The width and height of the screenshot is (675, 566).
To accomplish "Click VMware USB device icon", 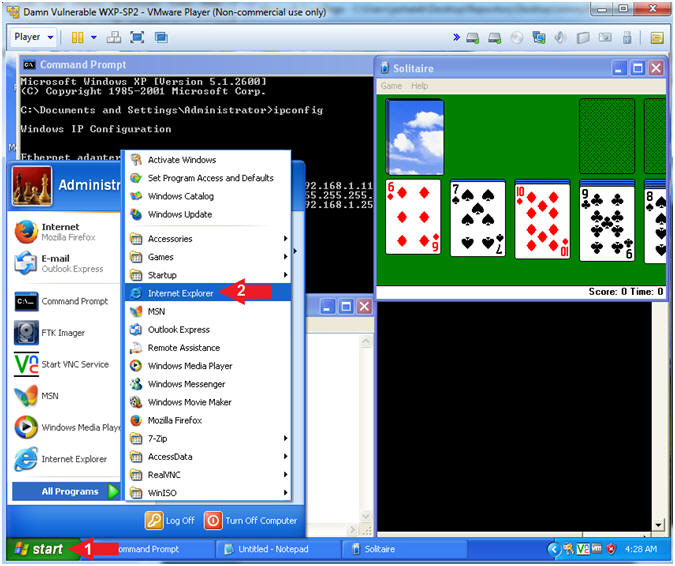I will 627,38.
